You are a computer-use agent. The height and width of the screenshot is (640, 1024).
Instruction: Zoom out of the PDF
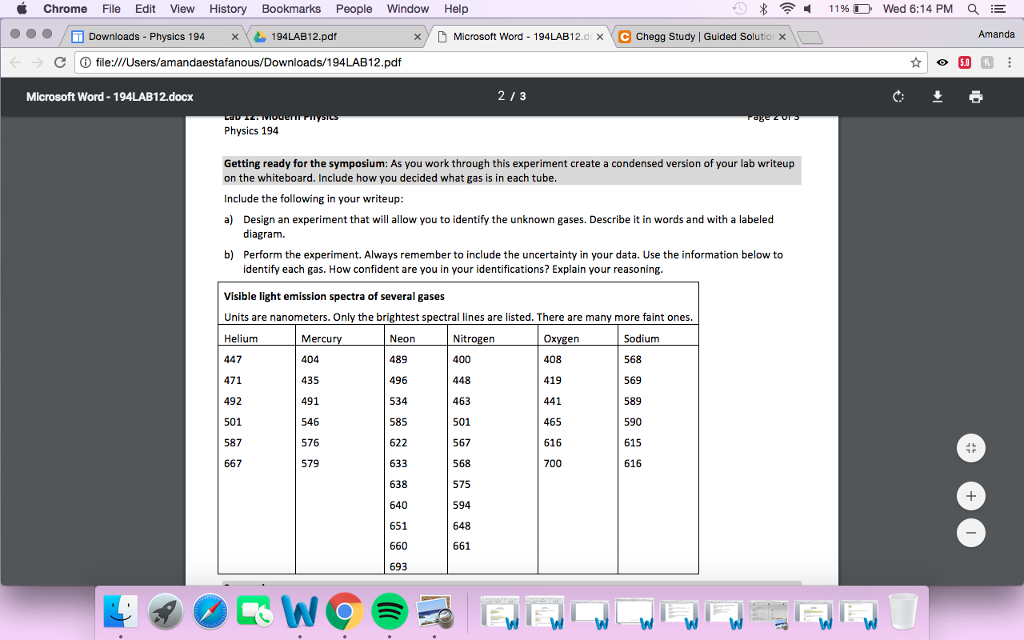click(x=971, y=533)
